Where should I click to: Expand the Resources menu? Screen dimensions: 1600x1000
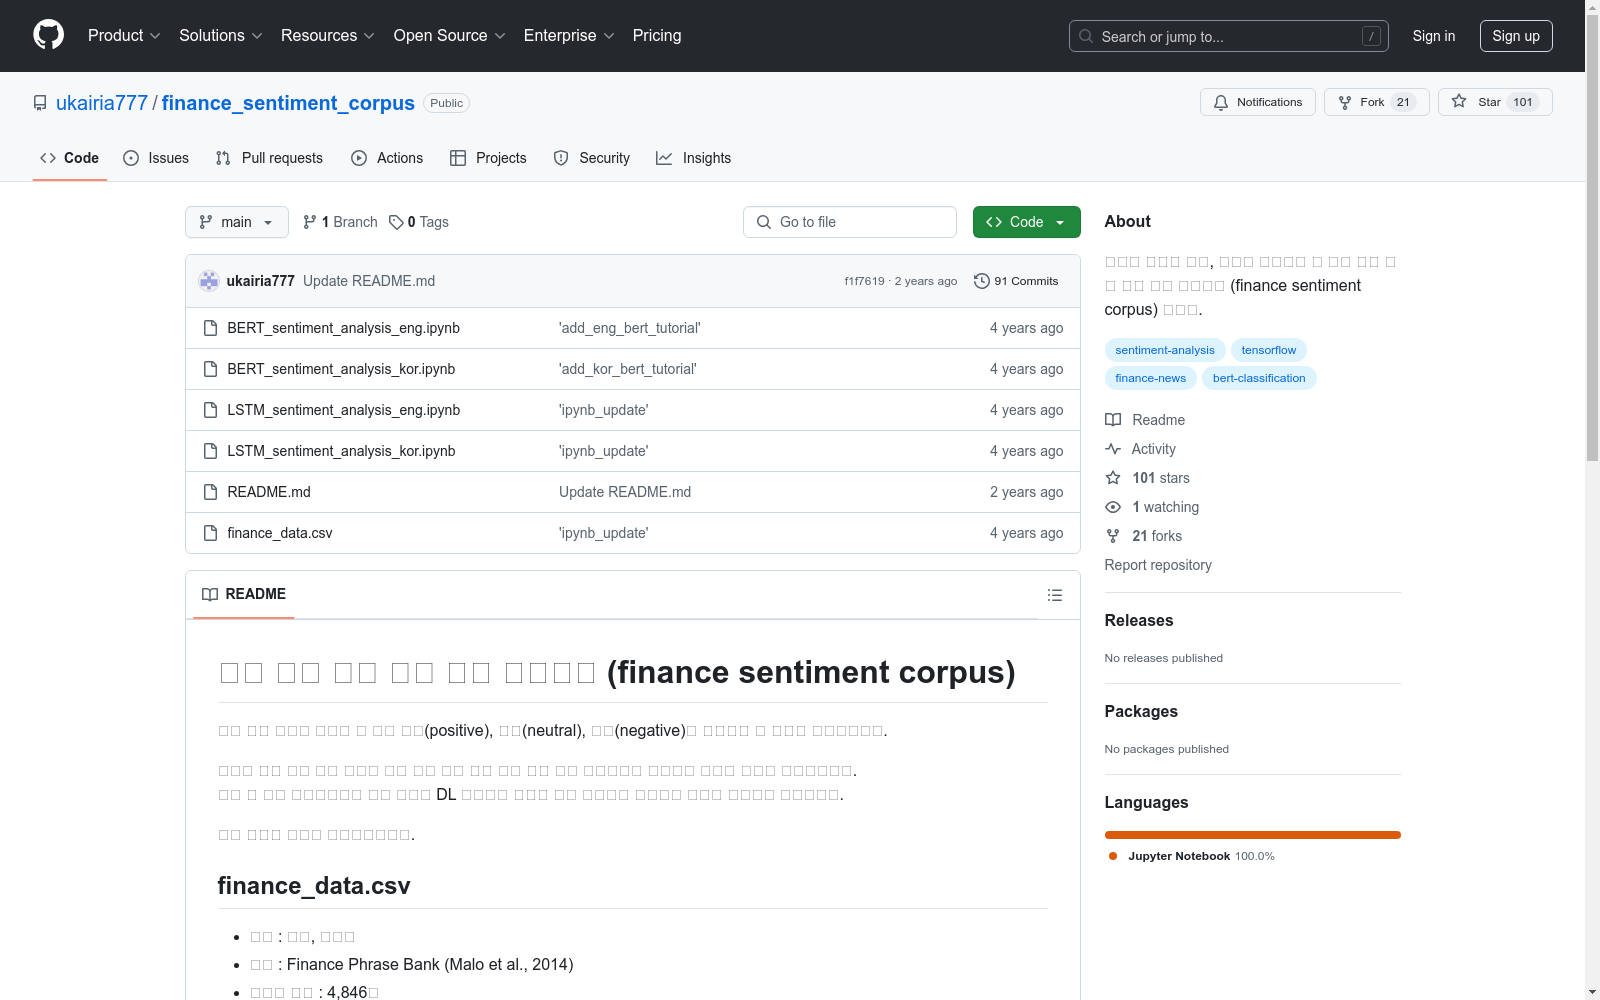(x=327, y=35)
